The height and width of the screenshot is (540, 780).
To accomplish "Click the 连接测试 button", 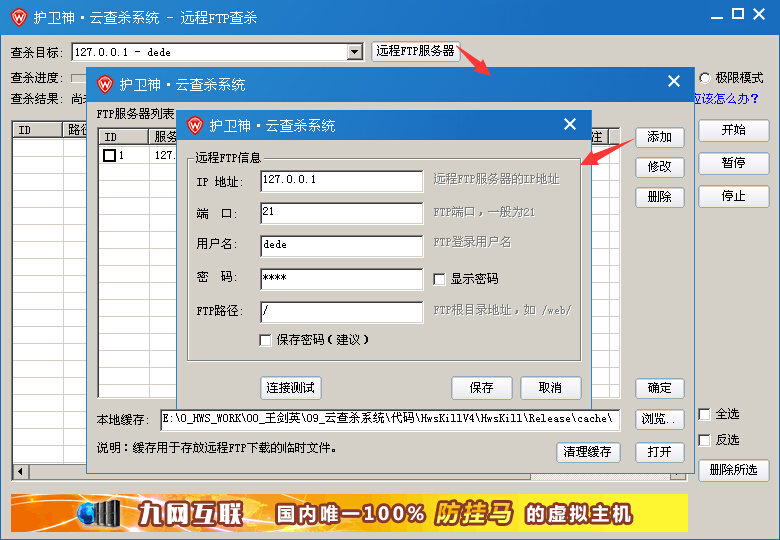I will [291, 388].
